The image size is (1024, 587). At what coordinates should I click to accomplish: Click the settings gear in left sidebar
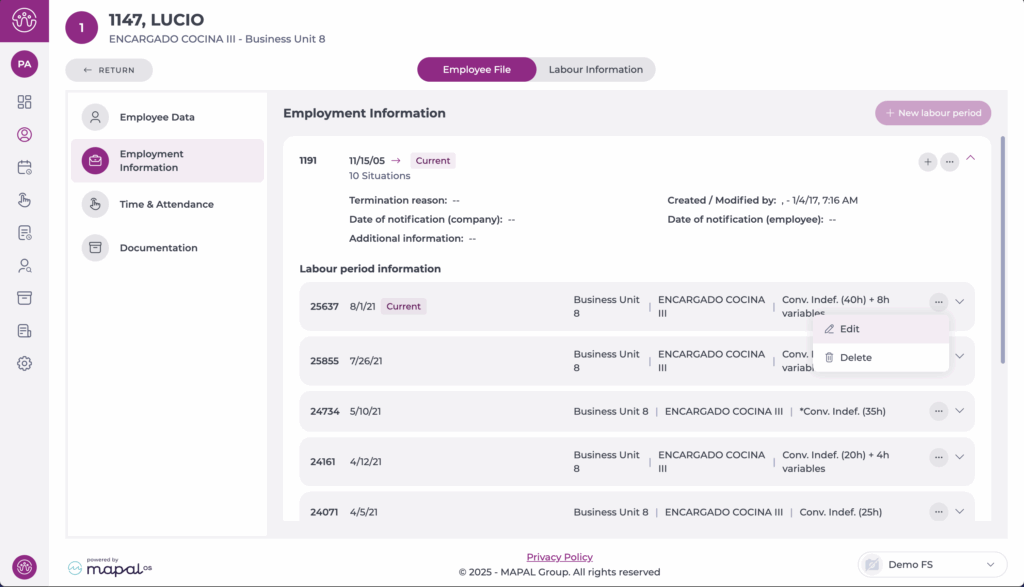(x=24, y=363)
